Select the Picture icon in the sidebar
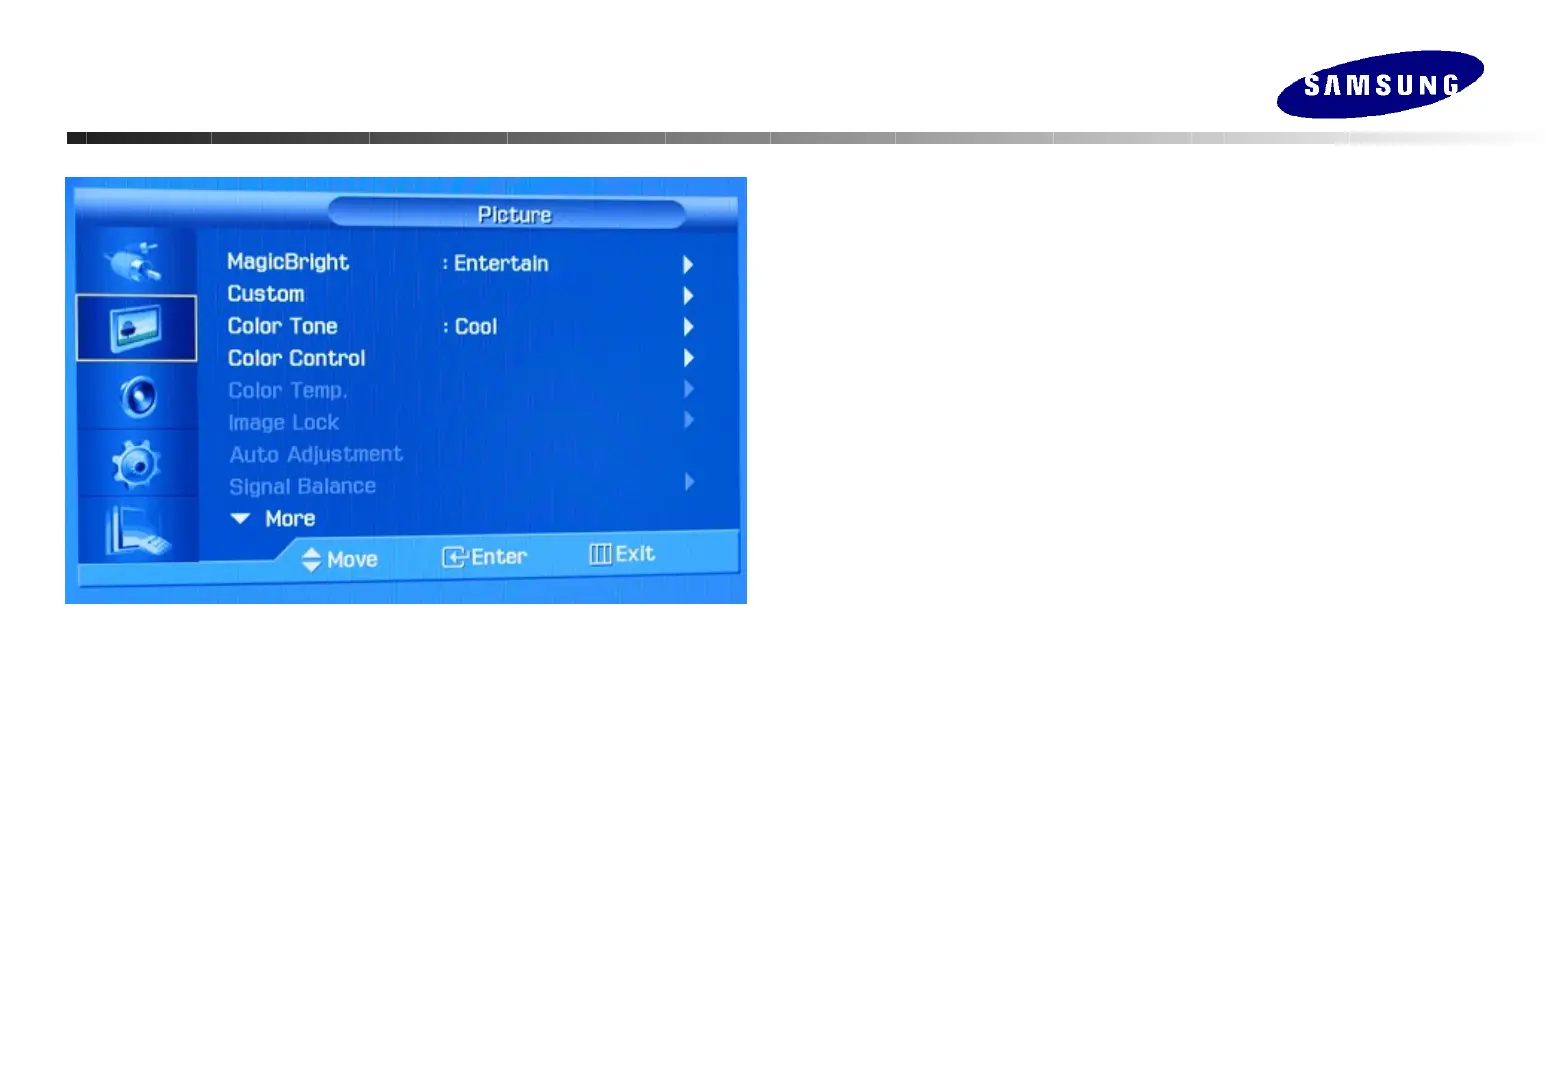Image resolution: width=1560 pixels, height=1080 pixels. point(136,328)
